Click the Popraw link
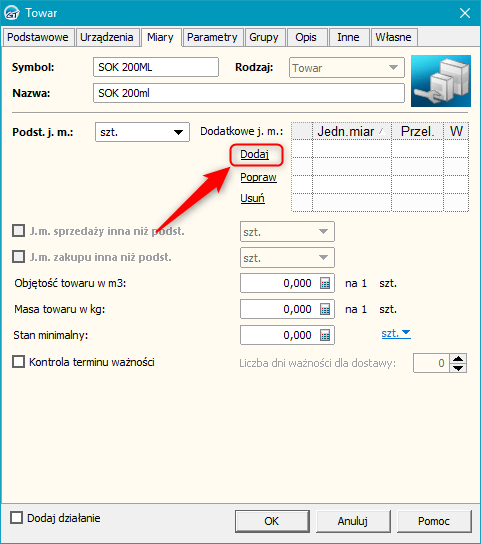The image size is (481, 544). [259, 177]
